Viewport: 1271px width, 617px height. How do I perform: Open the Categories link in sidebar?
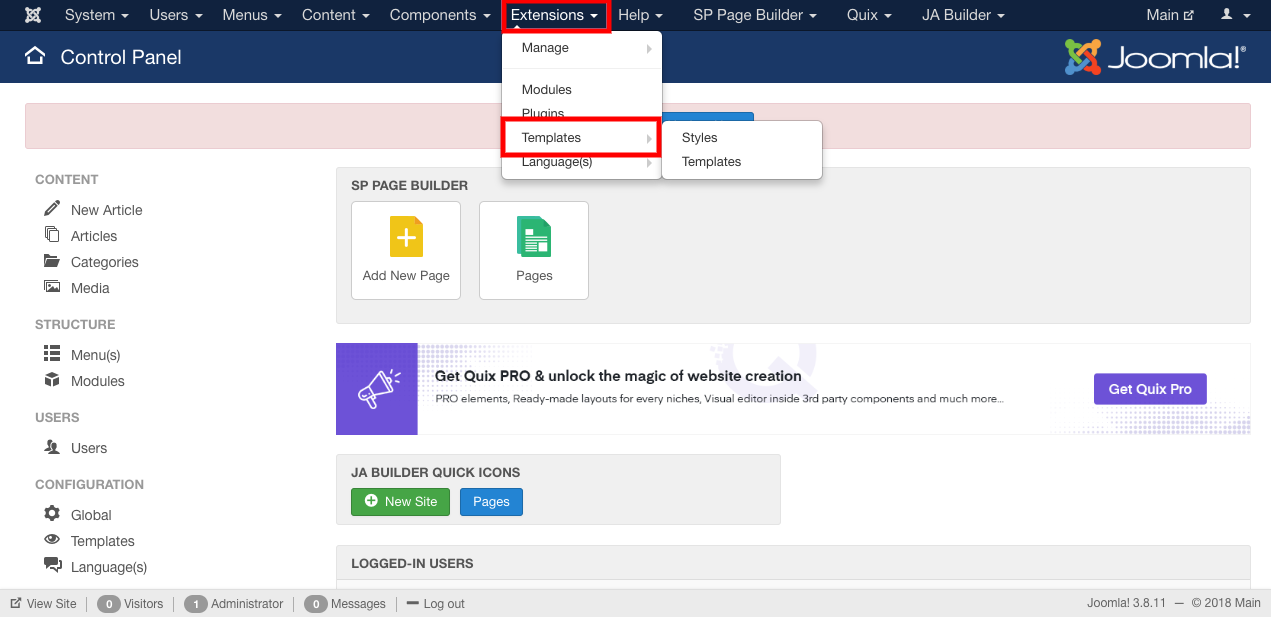click(105, 262)
